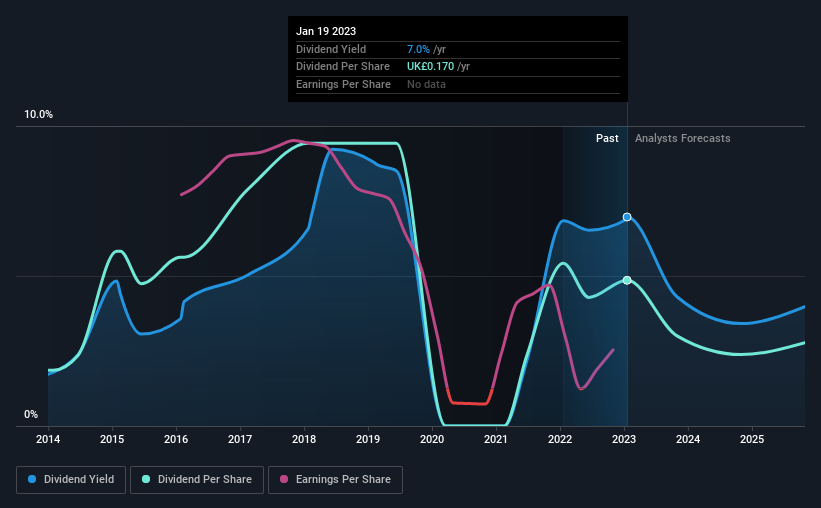The image size is (821, 508).
Task: Toggle the Dividend Yield legend button
Action: click(71, 480)
